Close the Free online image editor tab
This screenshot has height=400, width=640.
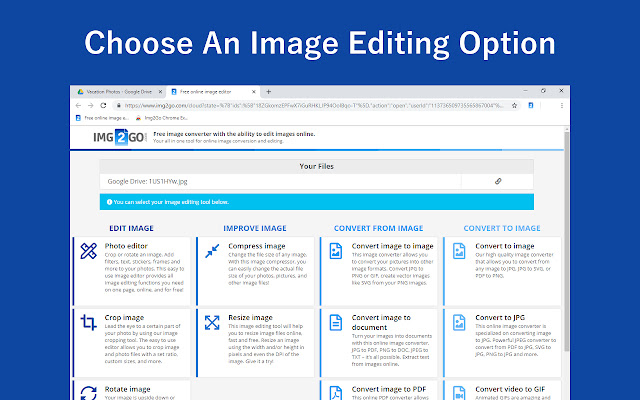[253, 92]
